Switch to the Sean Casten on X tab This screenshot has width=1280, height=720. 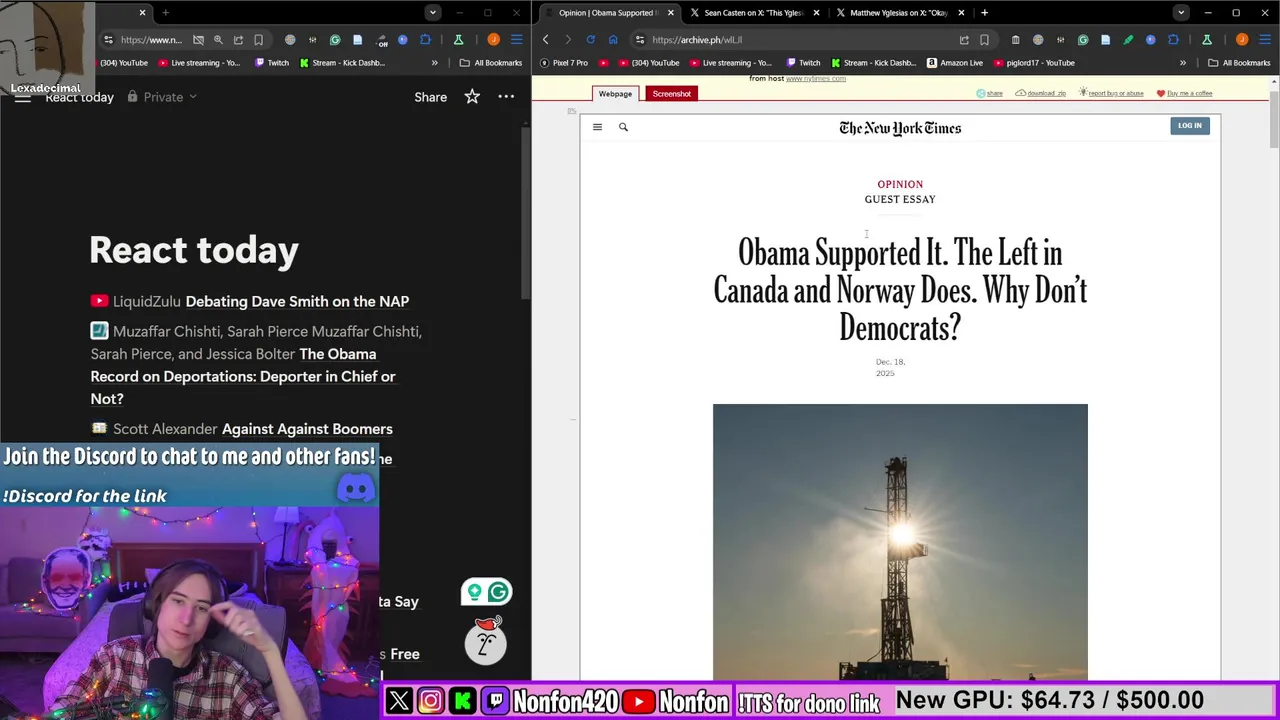click(x=754, y=13)
